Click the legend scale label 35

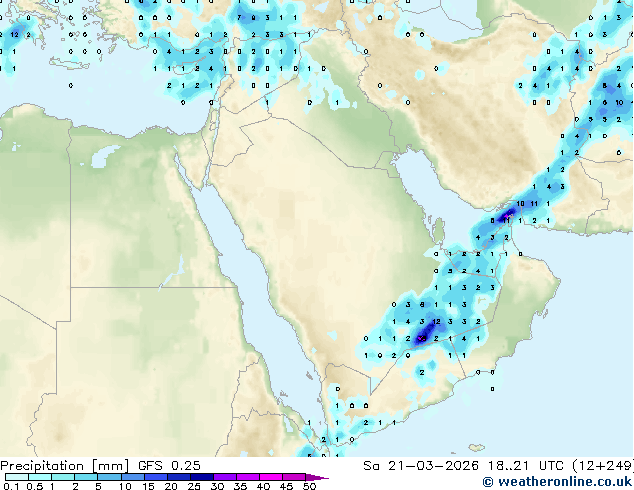(x=240, y=486)
